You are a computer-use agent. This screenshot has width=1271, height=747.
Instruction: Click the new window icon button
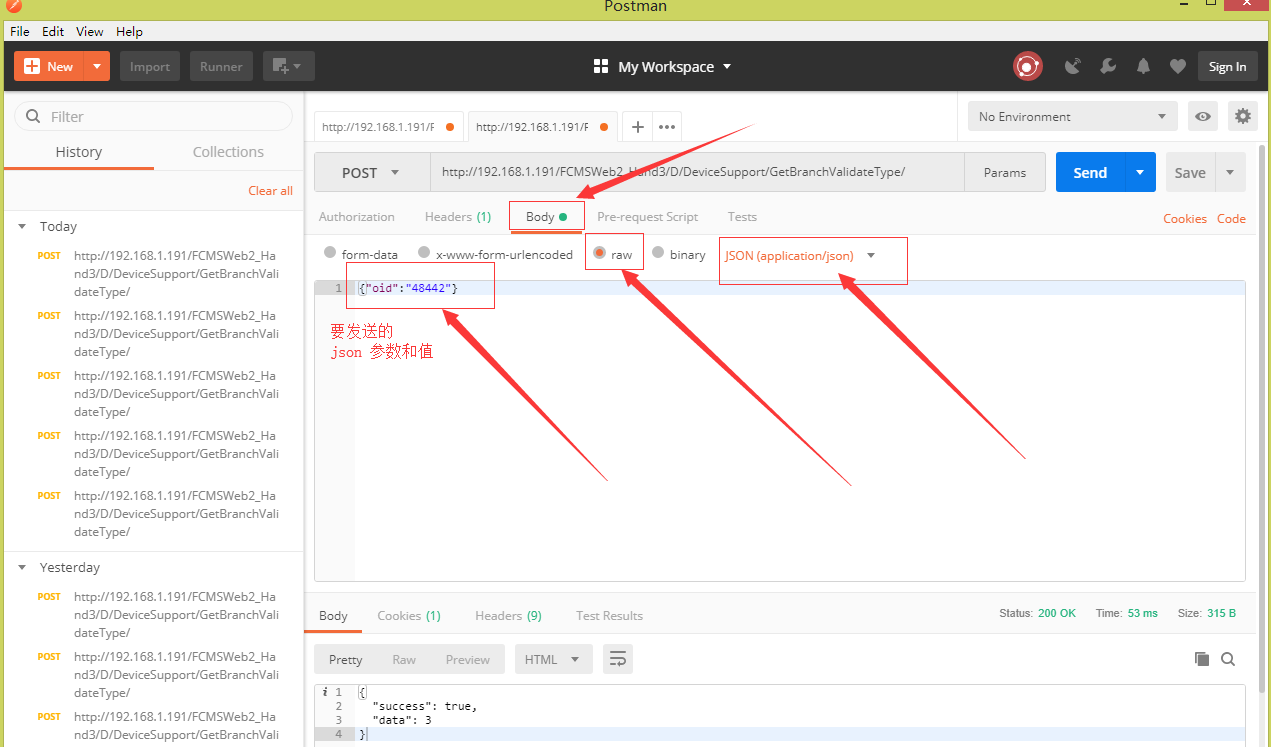point(288,67)
